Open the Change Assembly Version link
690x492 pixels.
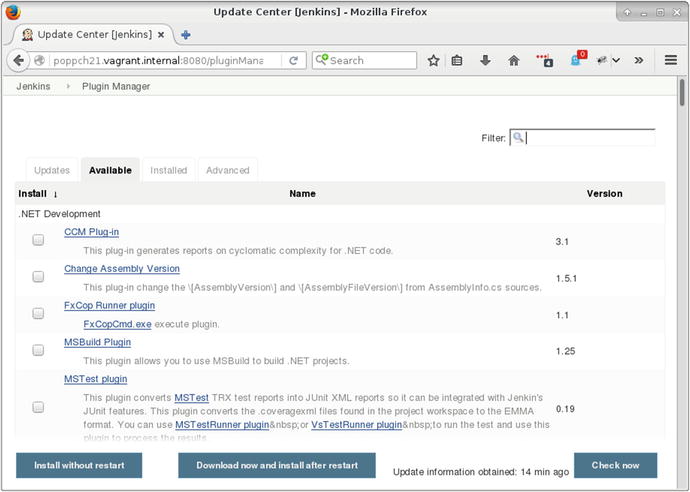(122, 268)
